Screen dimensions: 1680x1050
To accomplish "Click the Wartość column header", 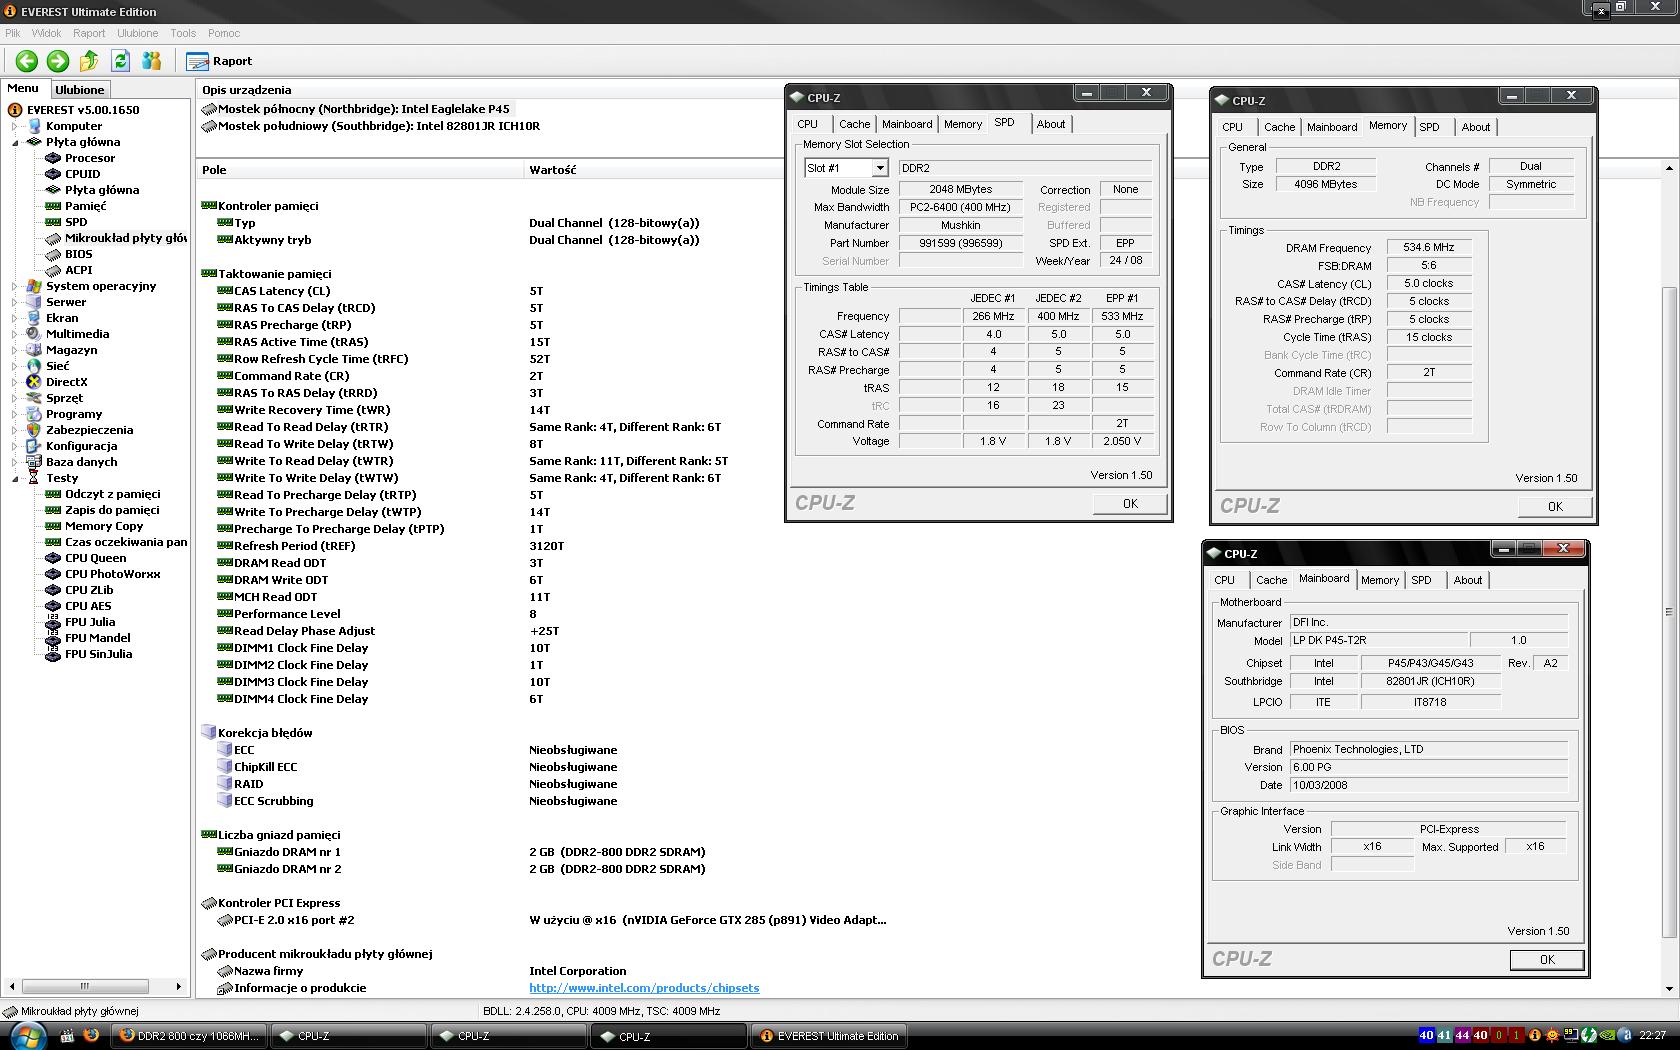I will [553, 170].
